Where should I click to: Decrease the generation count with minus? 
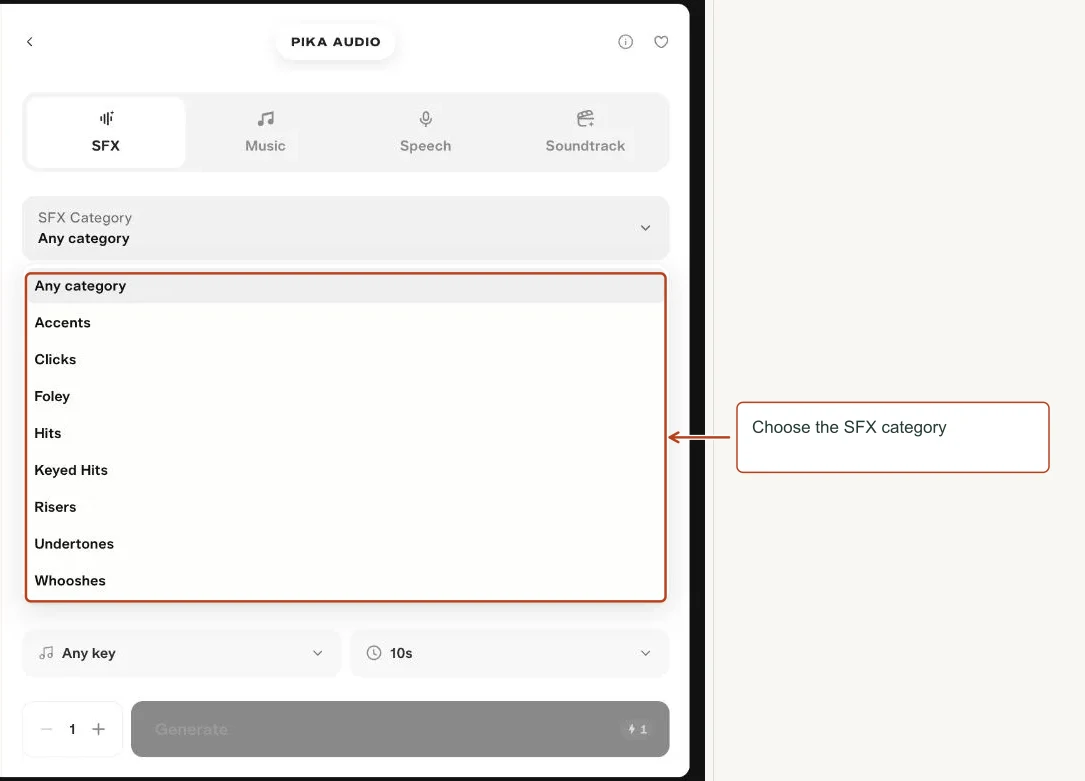pos(46,729)
